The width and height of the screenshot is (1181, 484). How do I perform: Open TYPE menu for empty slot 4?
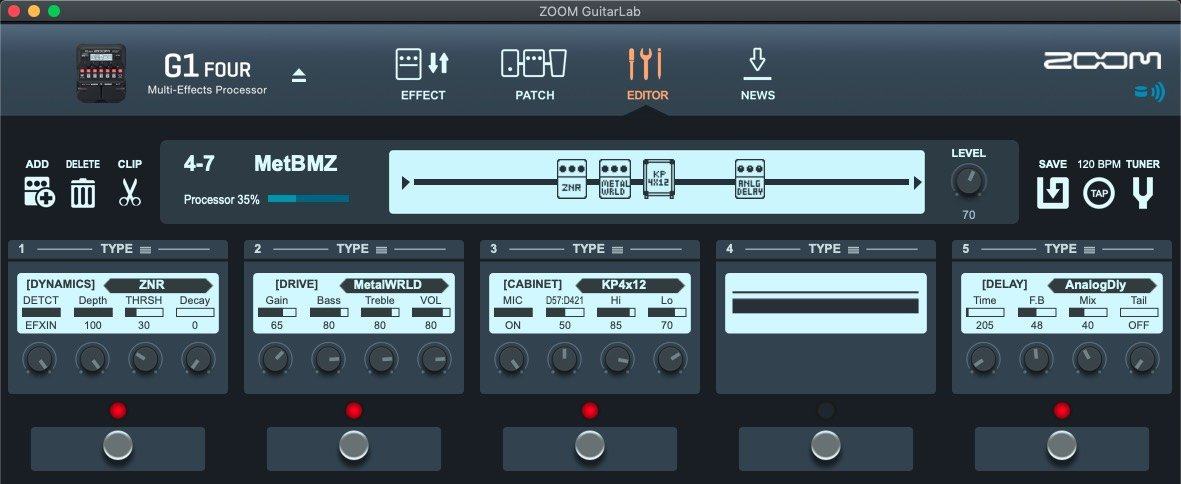[x=832, y=249]
